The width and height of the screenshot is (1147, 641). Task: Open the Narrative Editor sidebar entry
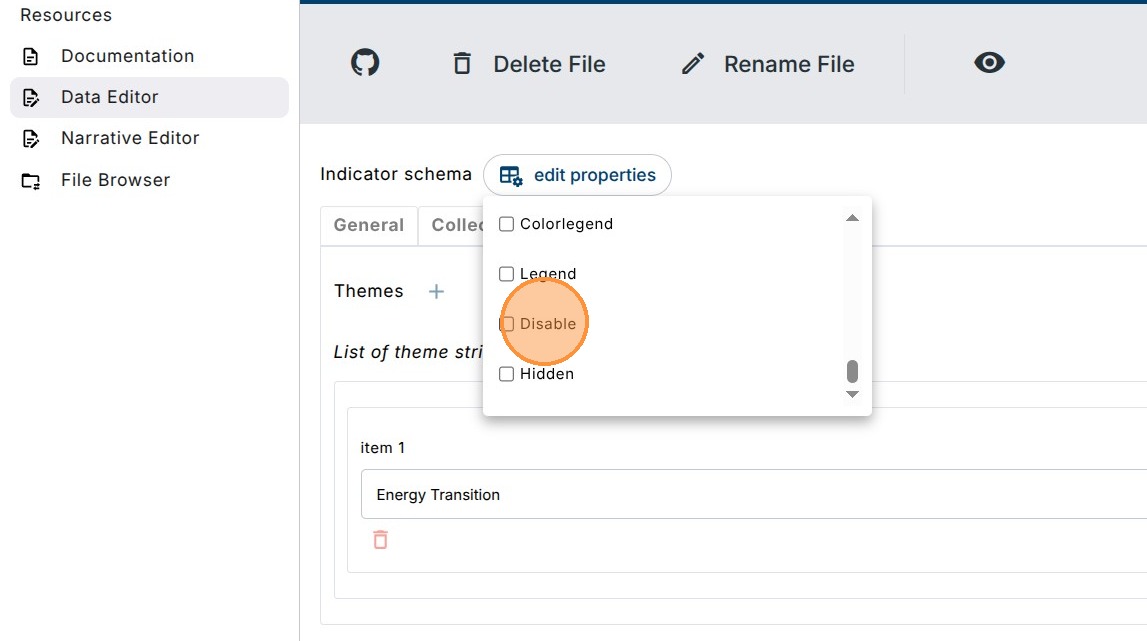click(x=130, y=138)
